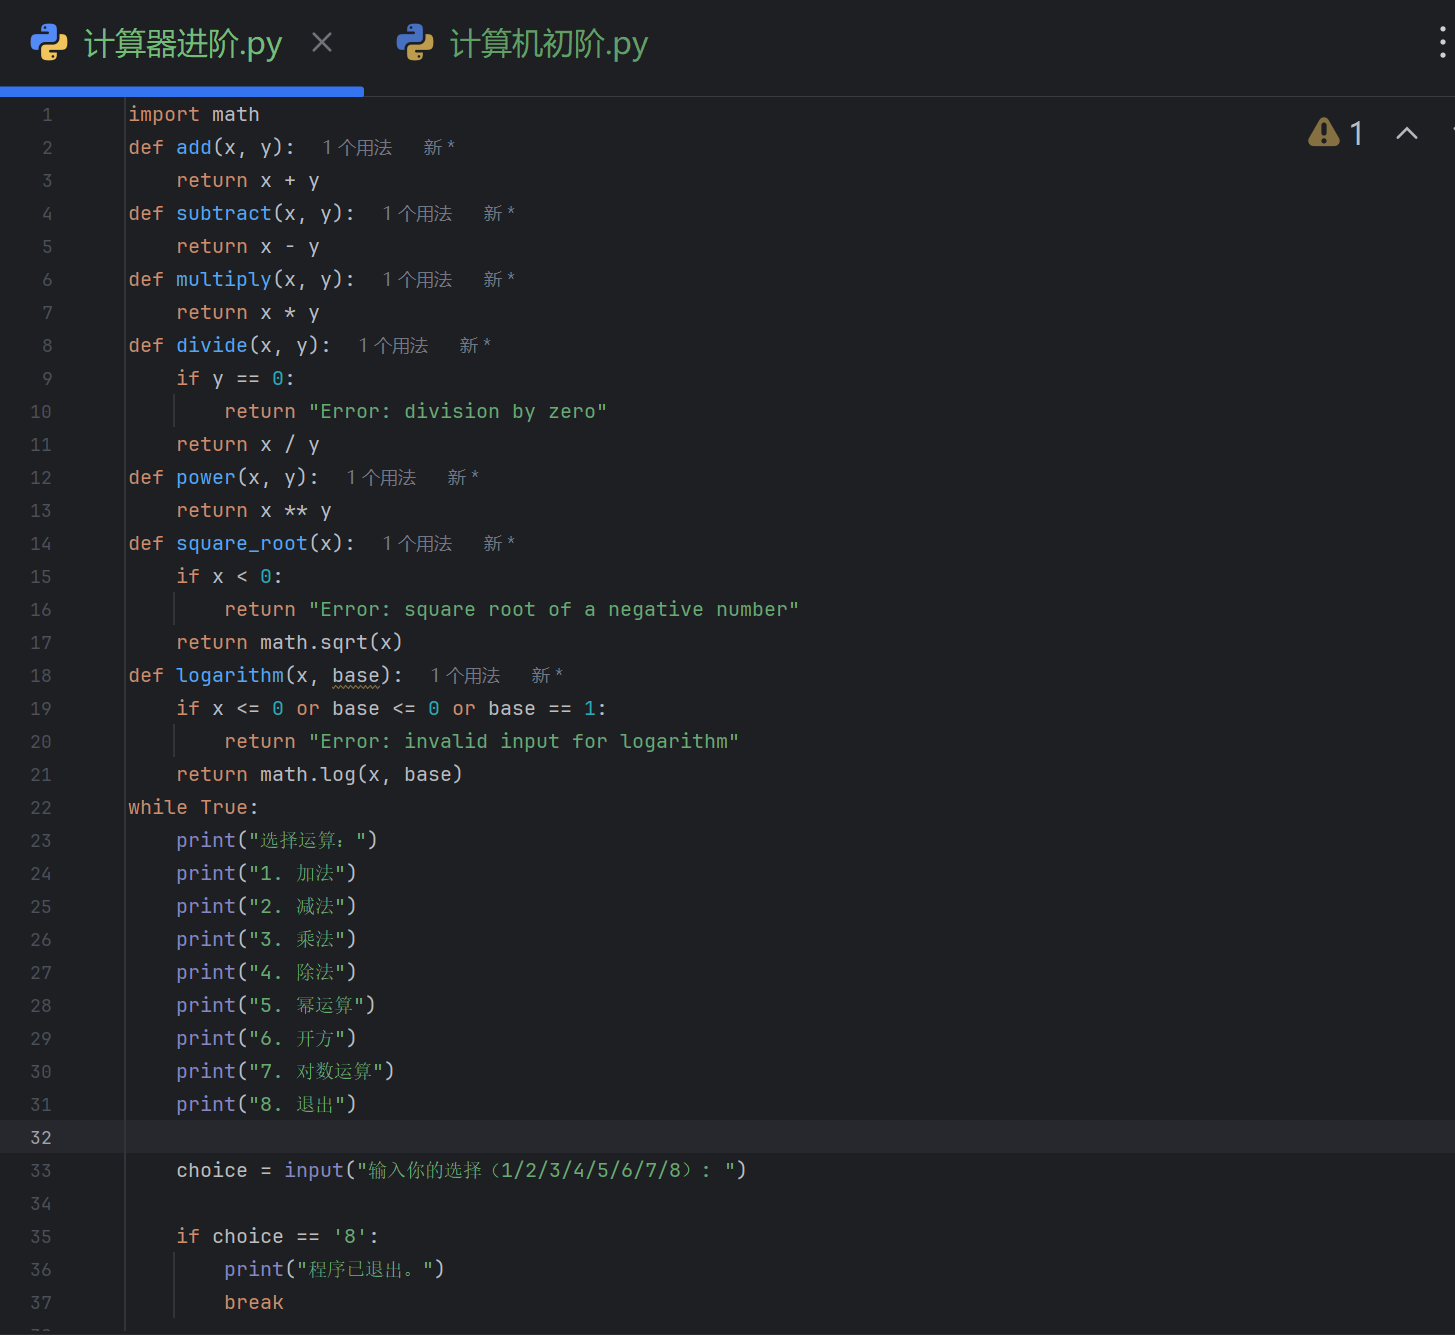Click the print "3. 乘法" line
Image resolution: width=1455 pixels, height=1335 pixels.
(266, 940)
